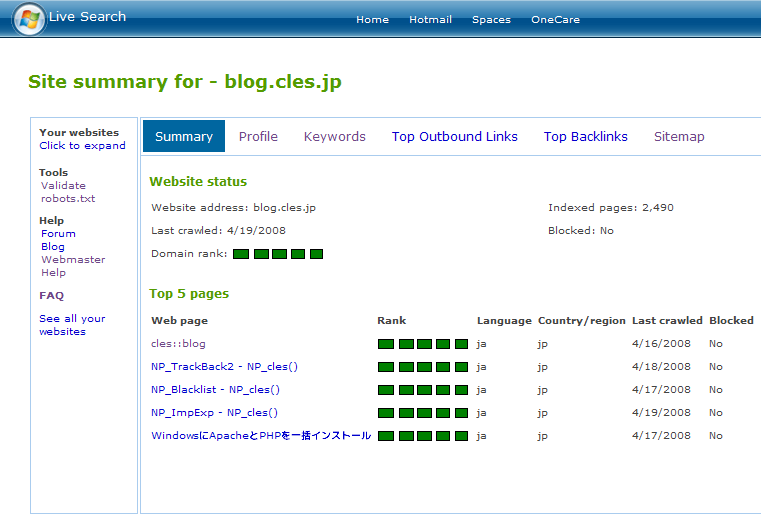
Task: Click See all your websites
Action: 72,325
